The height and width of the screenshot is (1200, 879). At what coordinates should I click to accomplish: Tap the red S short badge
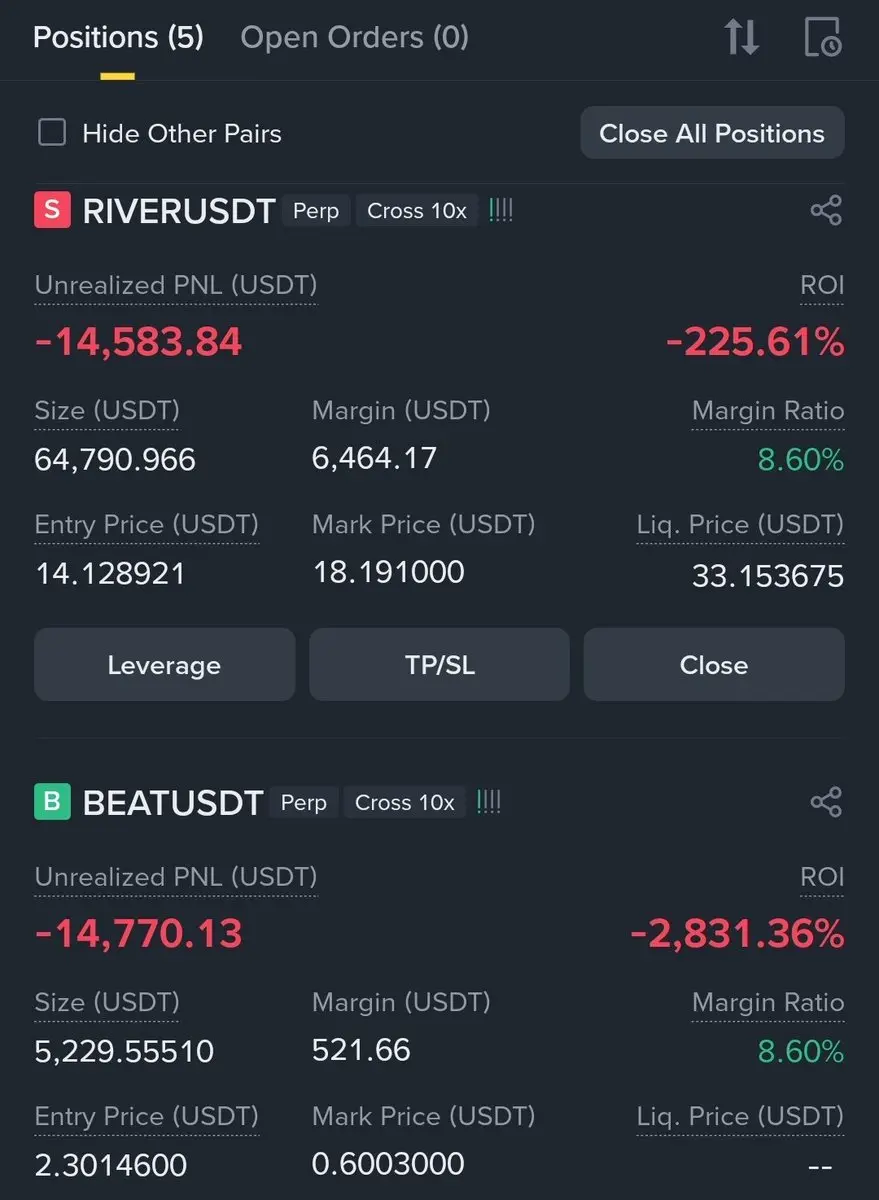coord(52,211)
